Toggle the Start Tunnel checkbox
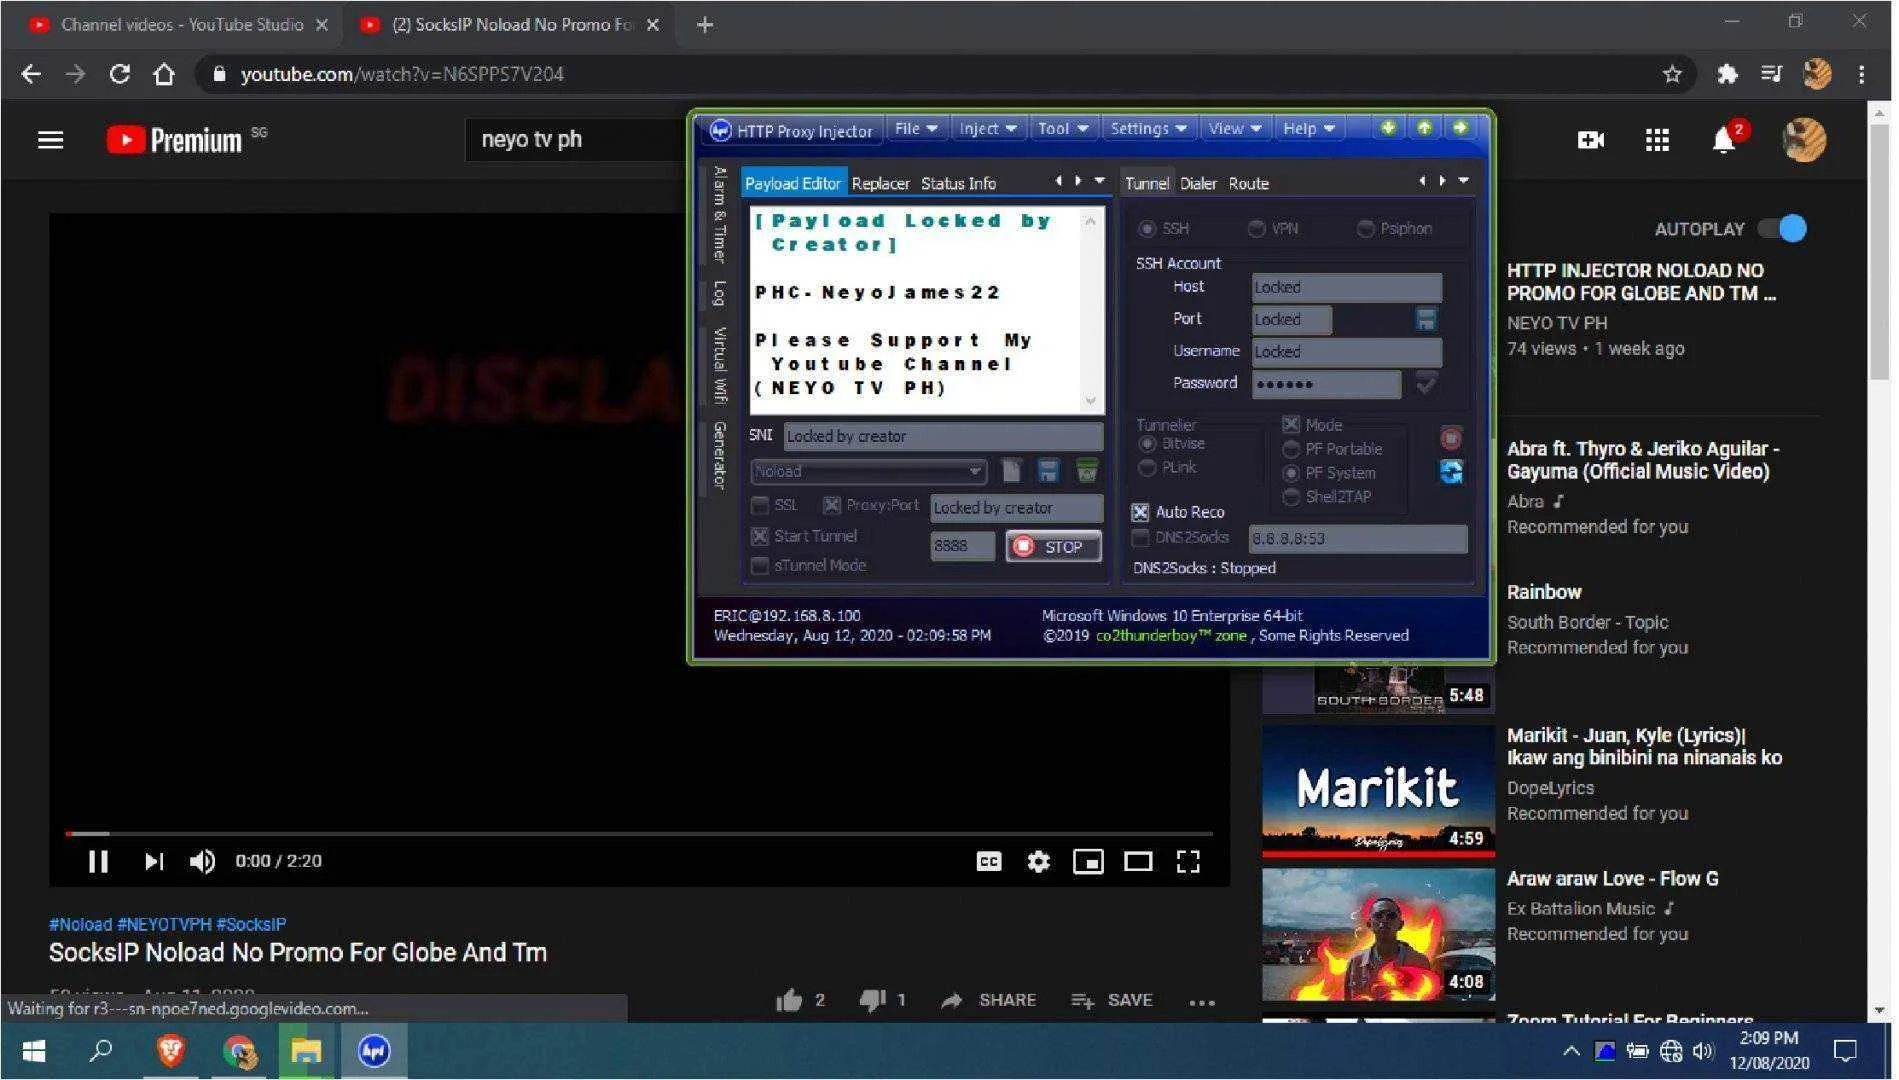 tap(760, 536)
